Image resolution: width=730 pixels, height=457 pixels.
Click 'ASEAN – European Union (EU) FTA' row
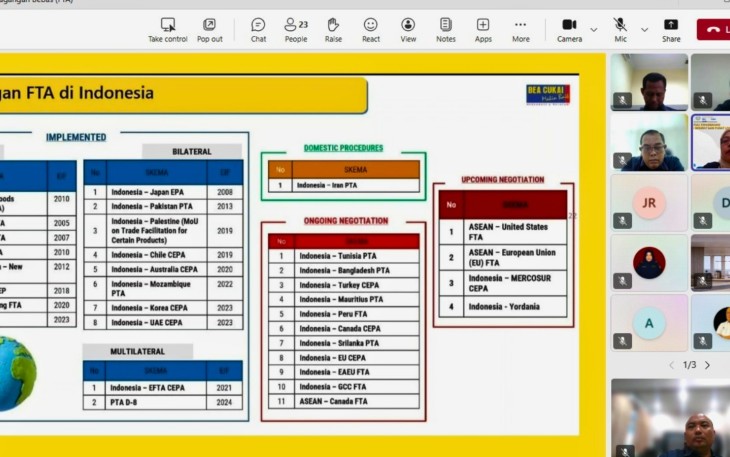(x=503, y=257)
